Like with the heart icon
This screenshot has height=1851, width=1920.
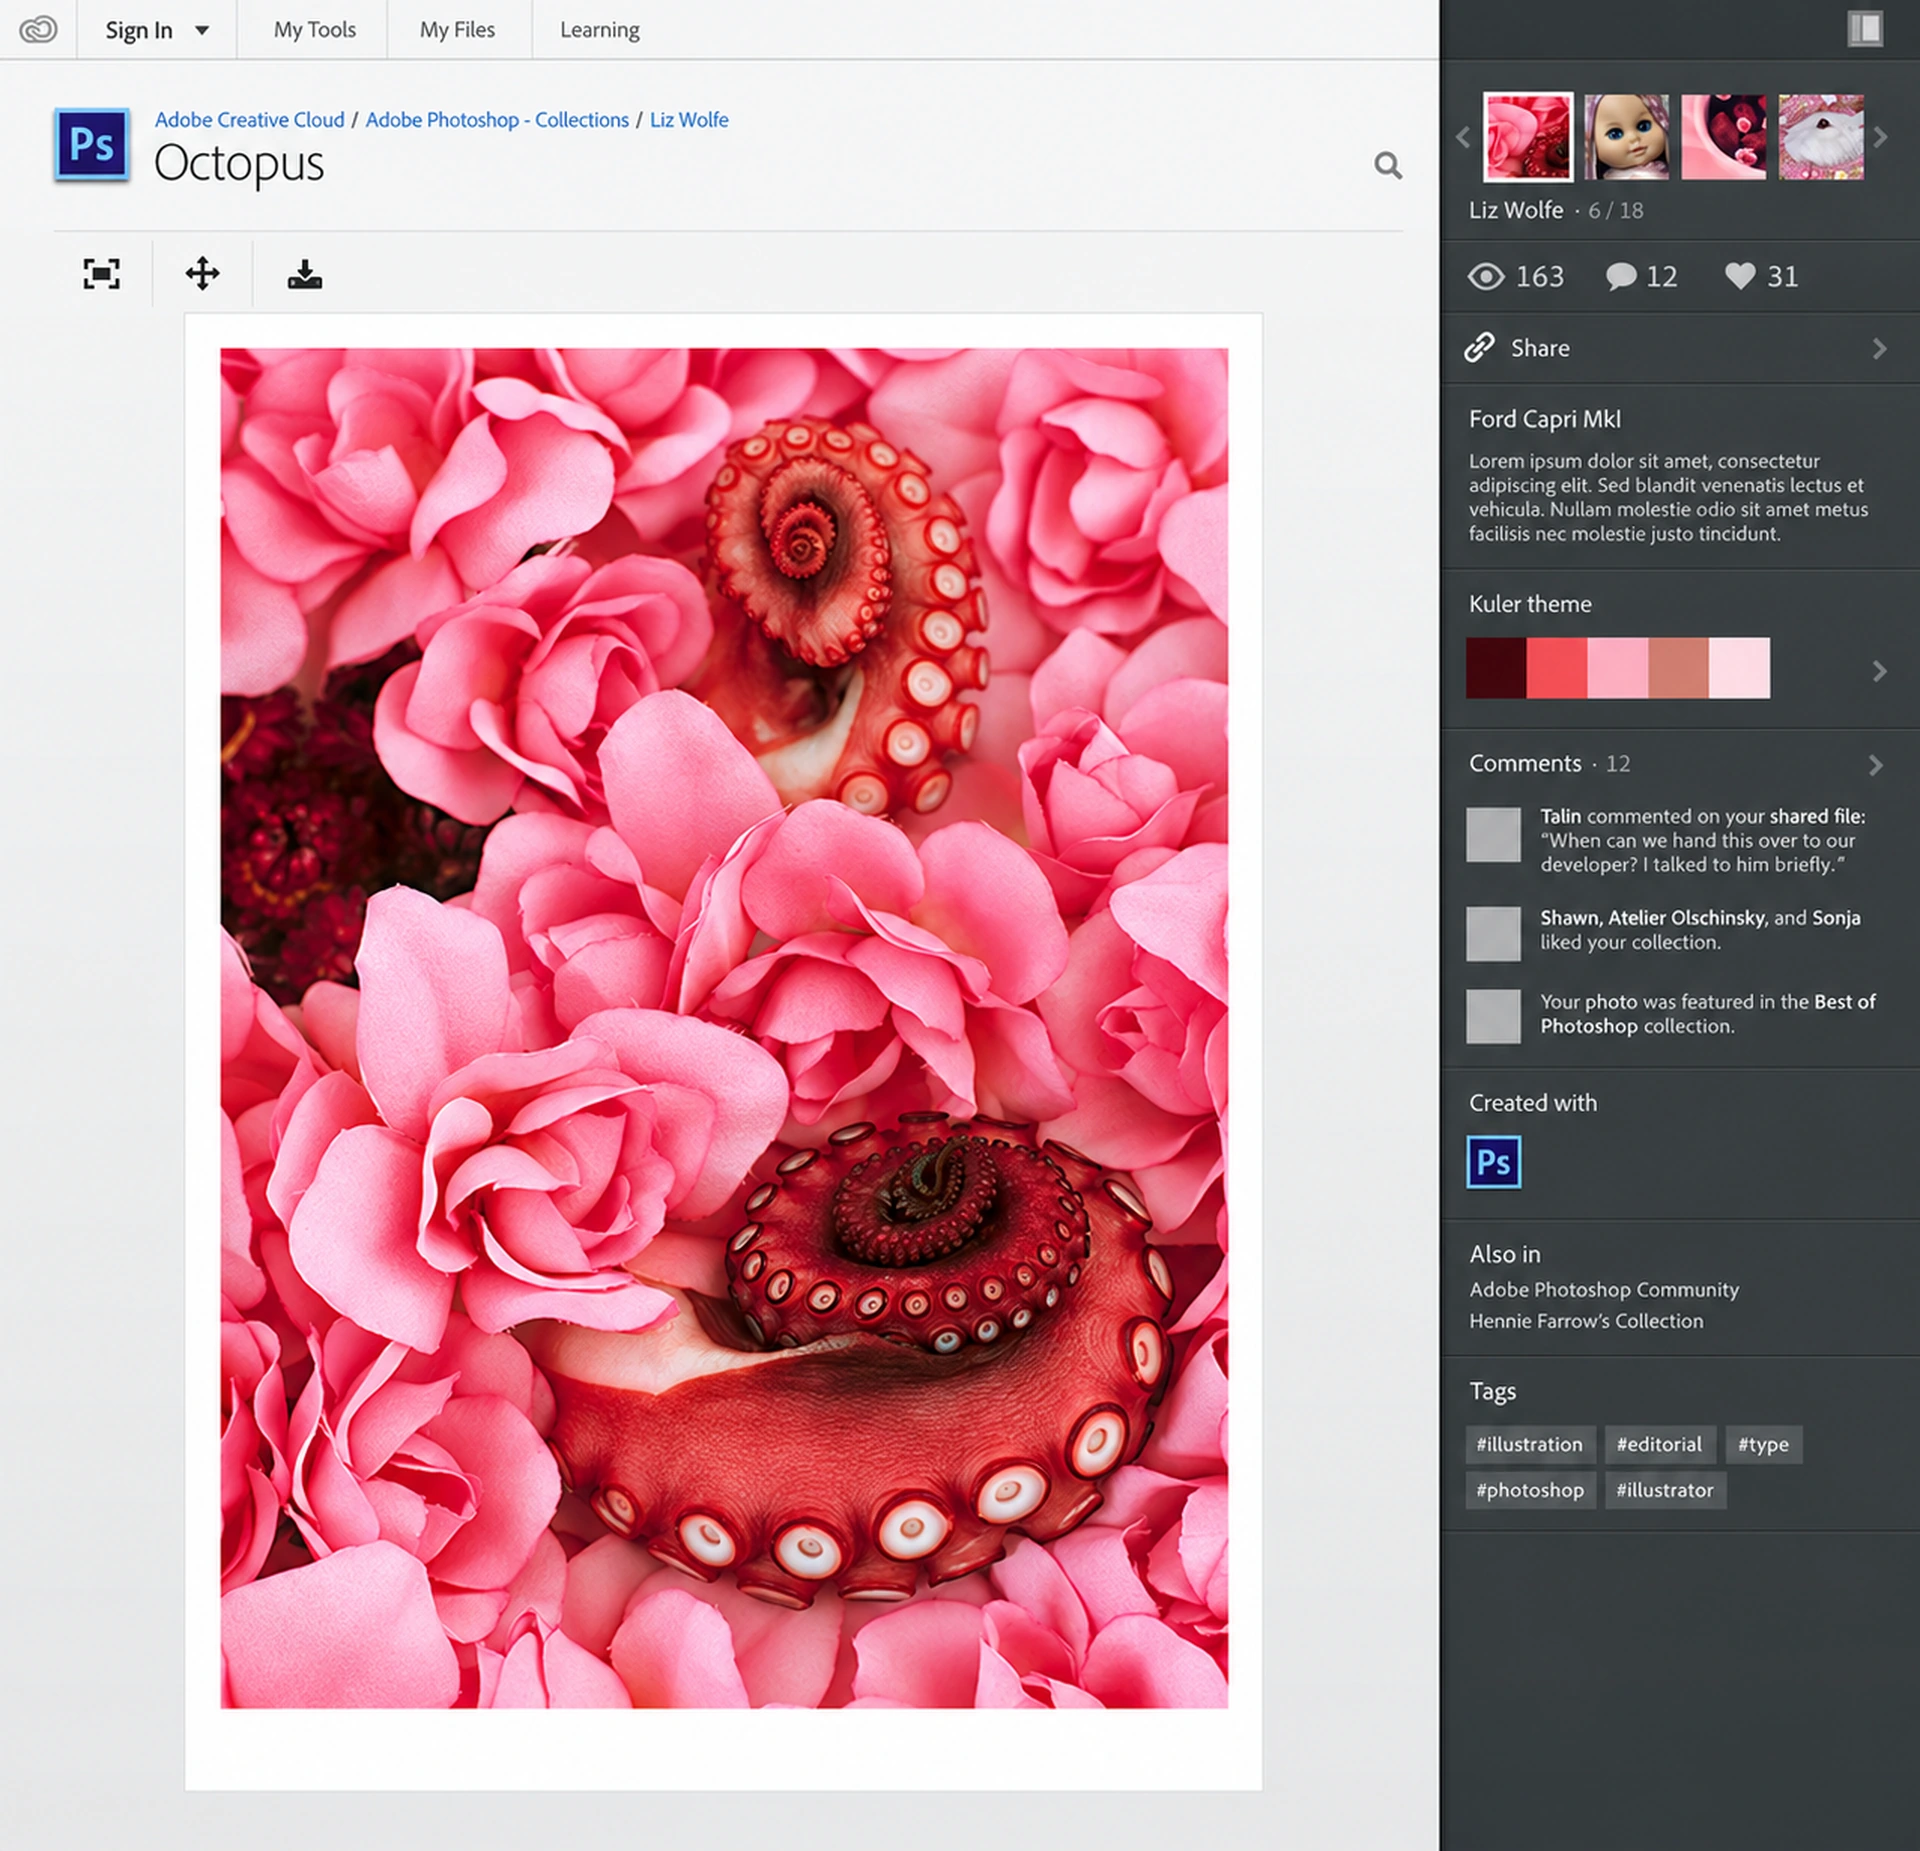(1740, 276)
